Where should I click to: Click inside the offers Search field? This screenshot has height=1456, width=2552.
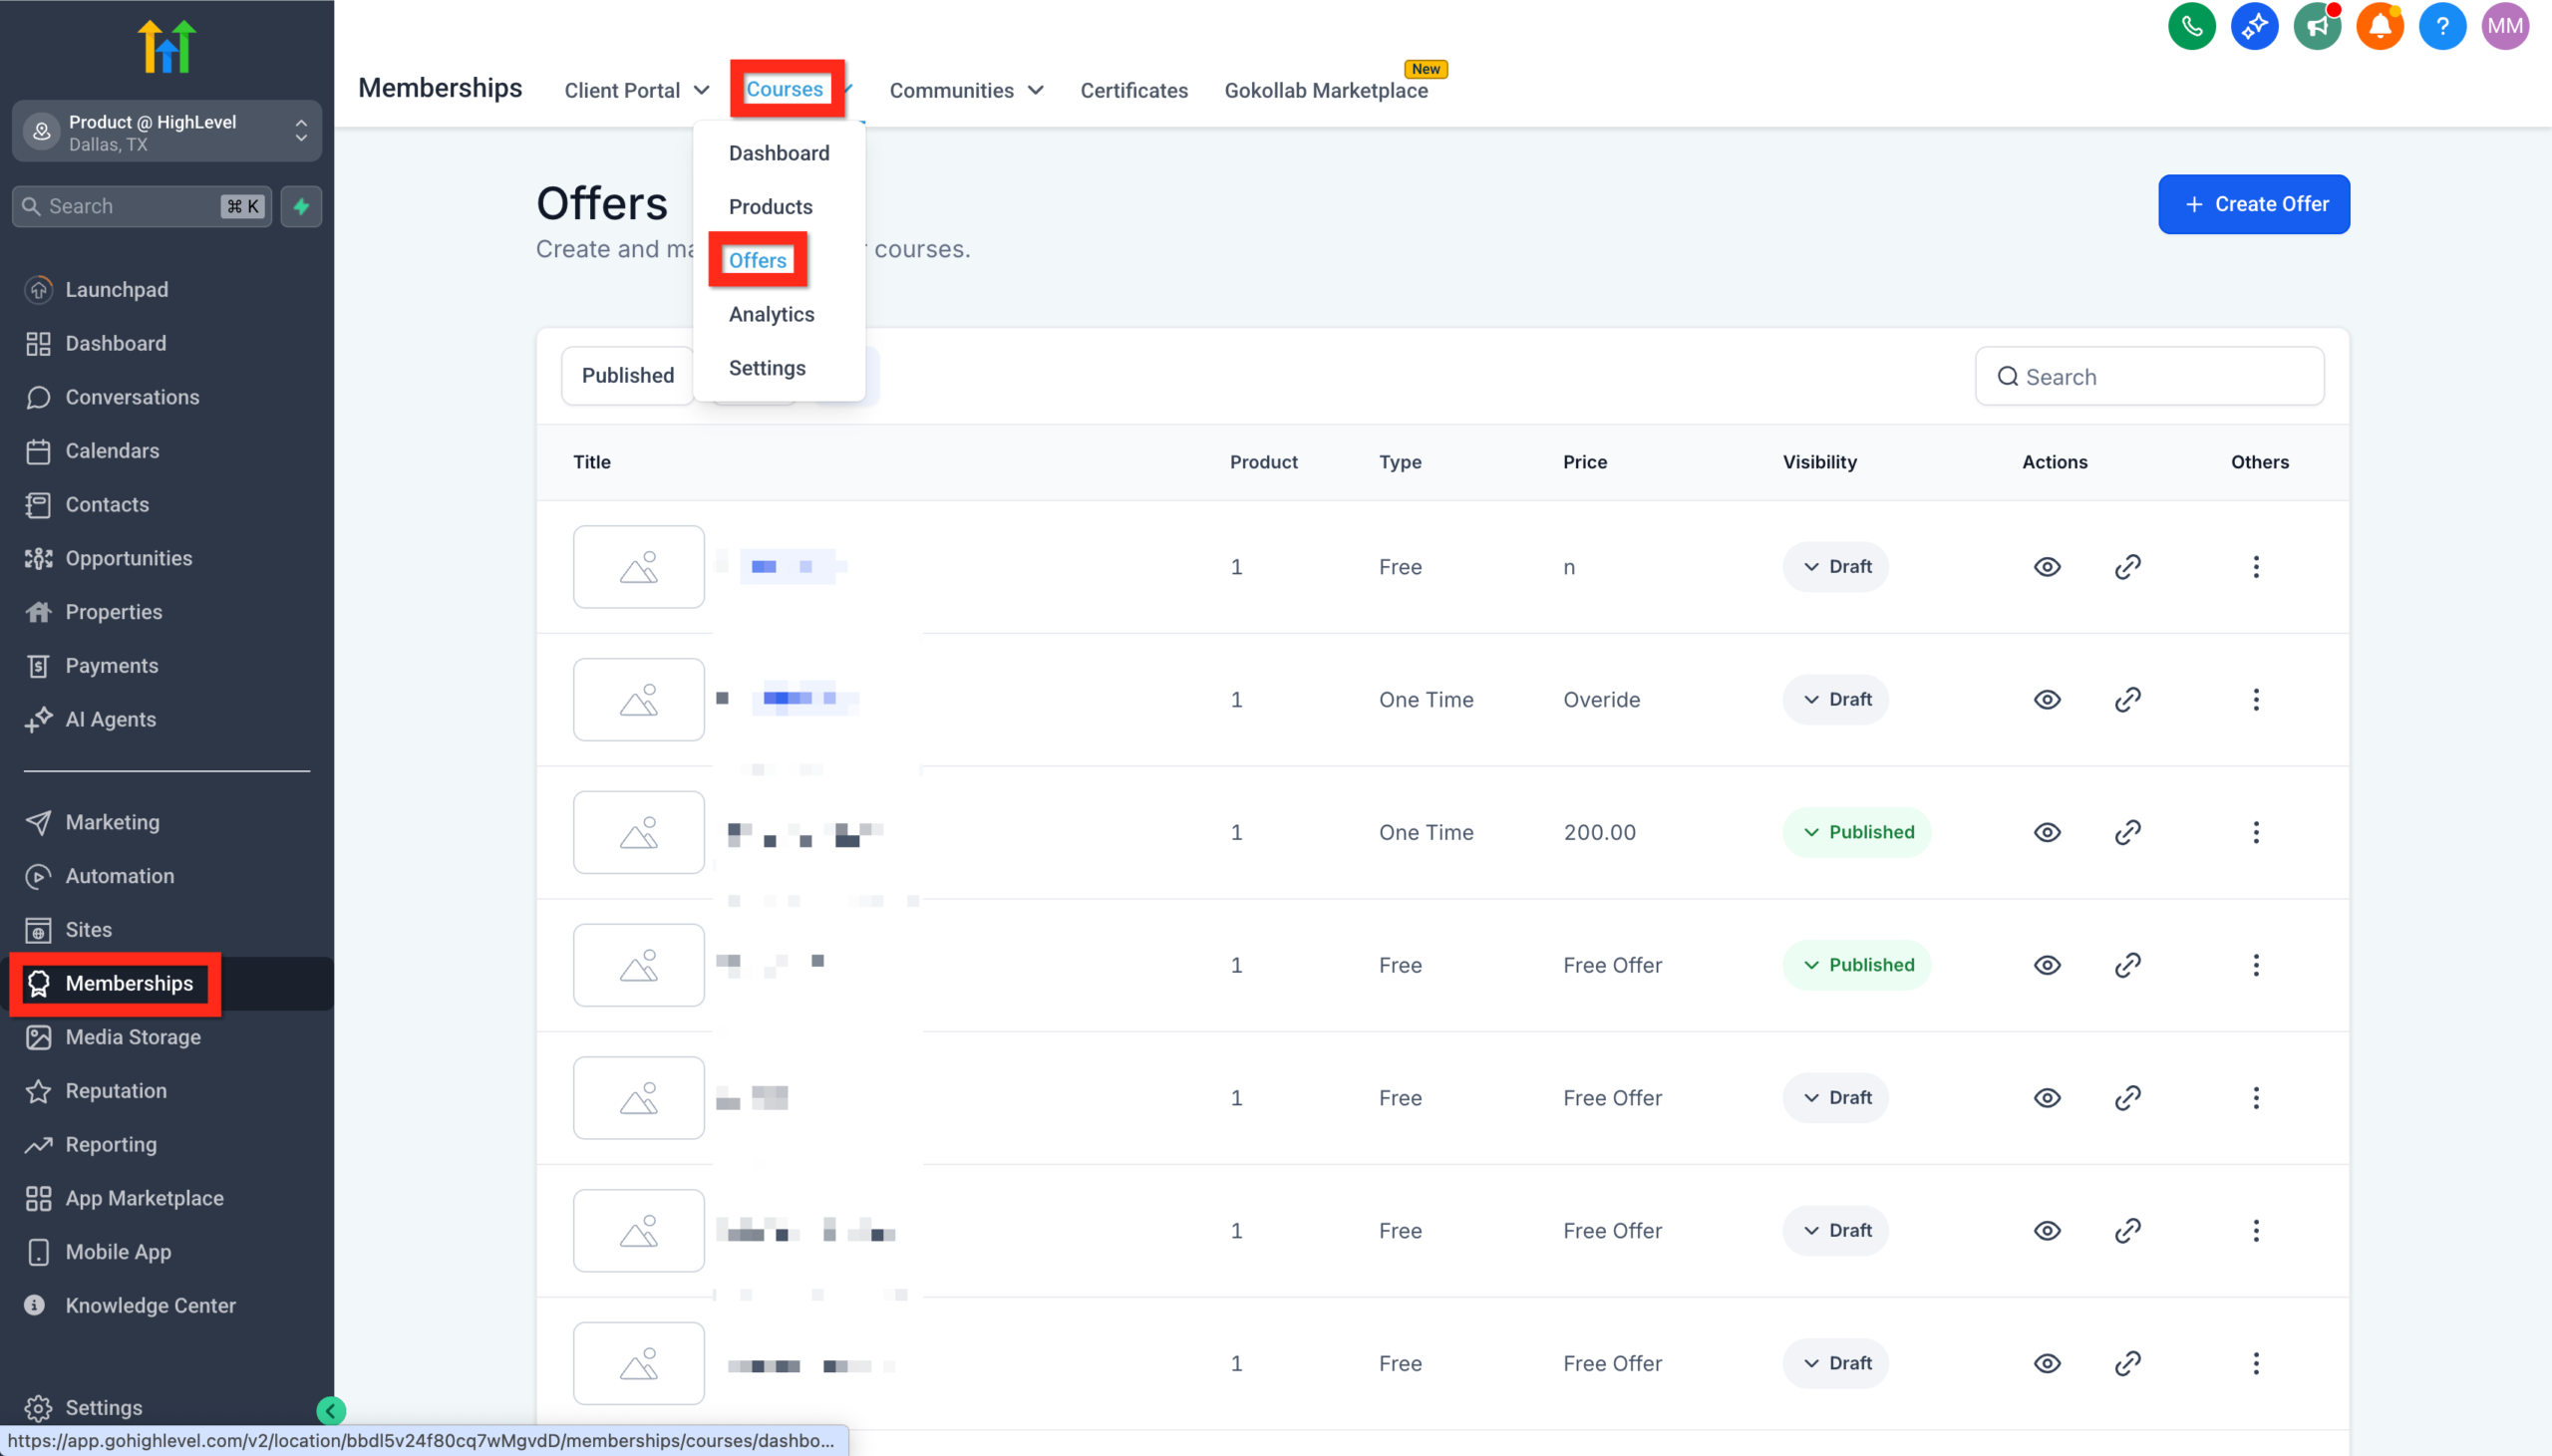[x=2150, y=376]
